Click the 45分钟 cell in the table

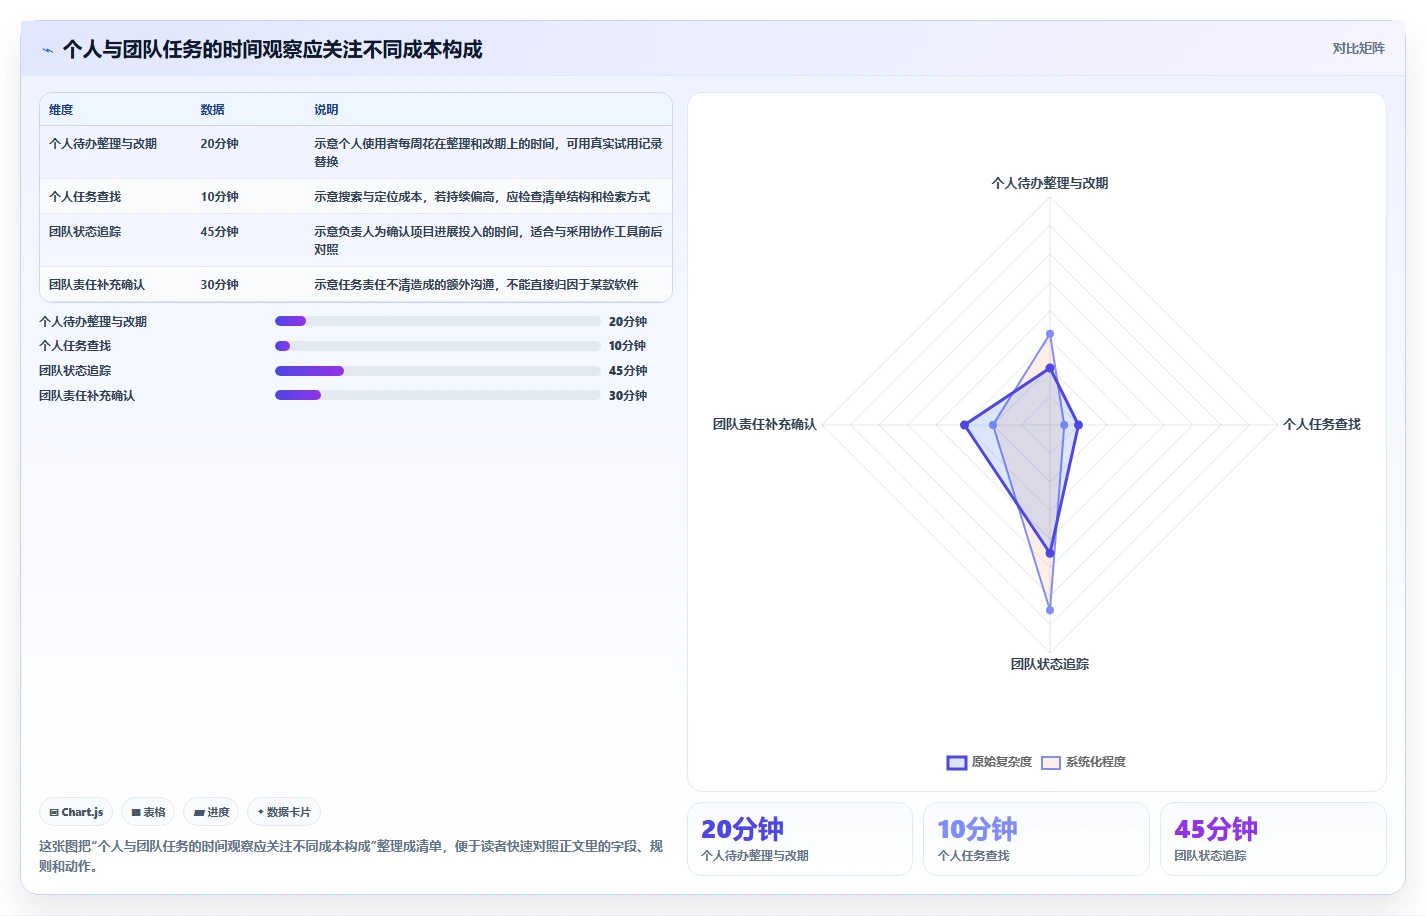click(219, 232)
